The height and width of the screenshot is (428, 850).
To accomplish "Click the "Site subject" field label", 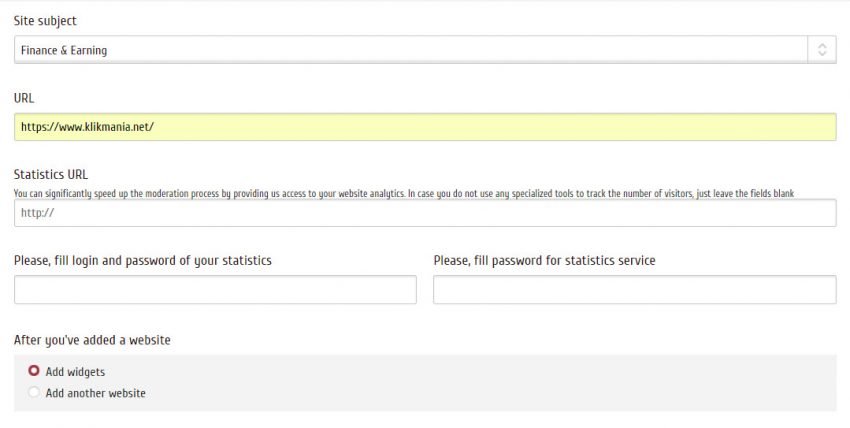I will 45,21.
